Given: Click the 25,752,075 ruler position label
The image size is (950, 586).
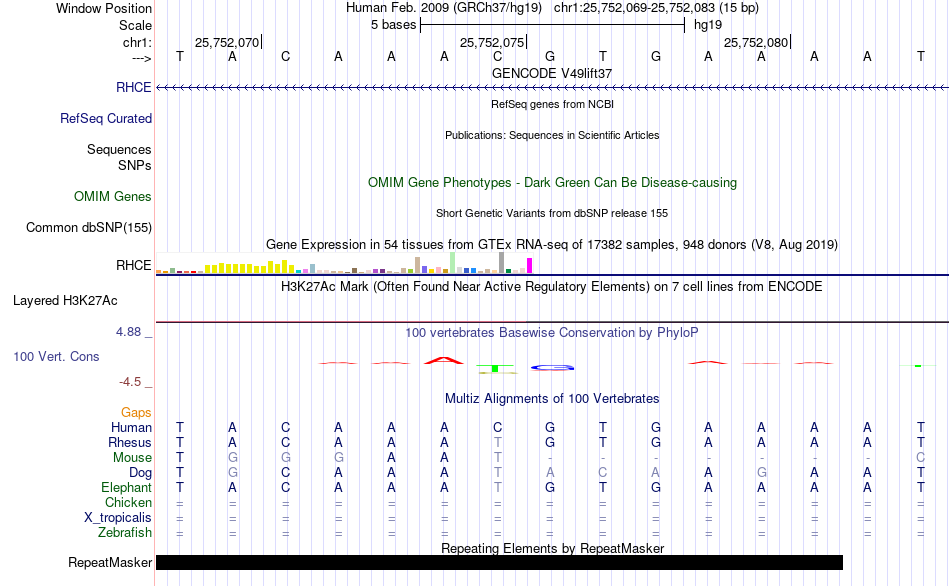Looking at the screenshot, I should coord(491,42).
